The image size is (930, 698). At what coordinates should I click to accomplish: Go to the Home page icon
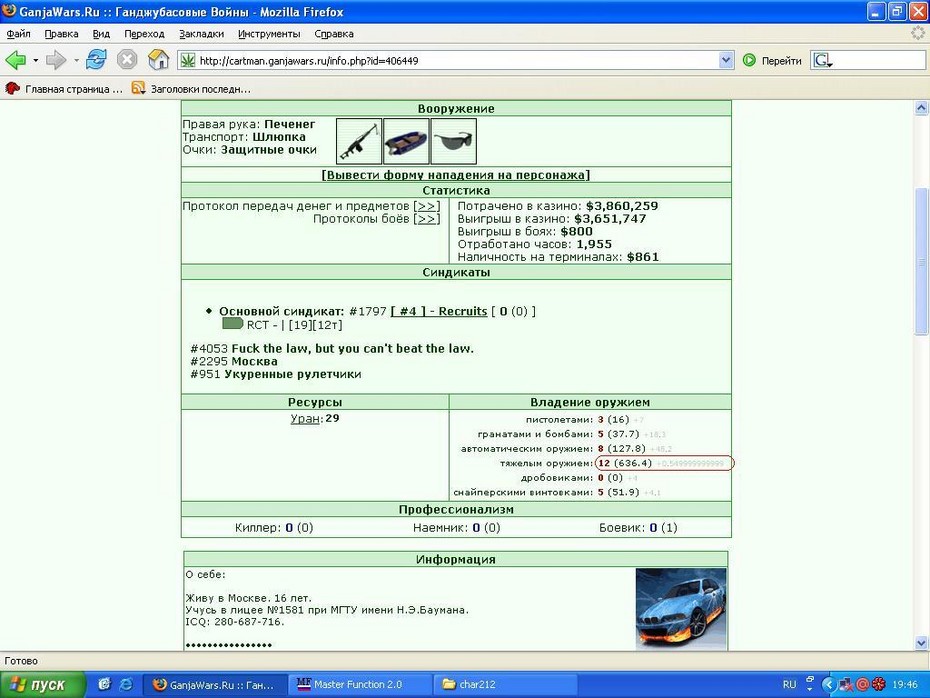click(x=158, y=60)
